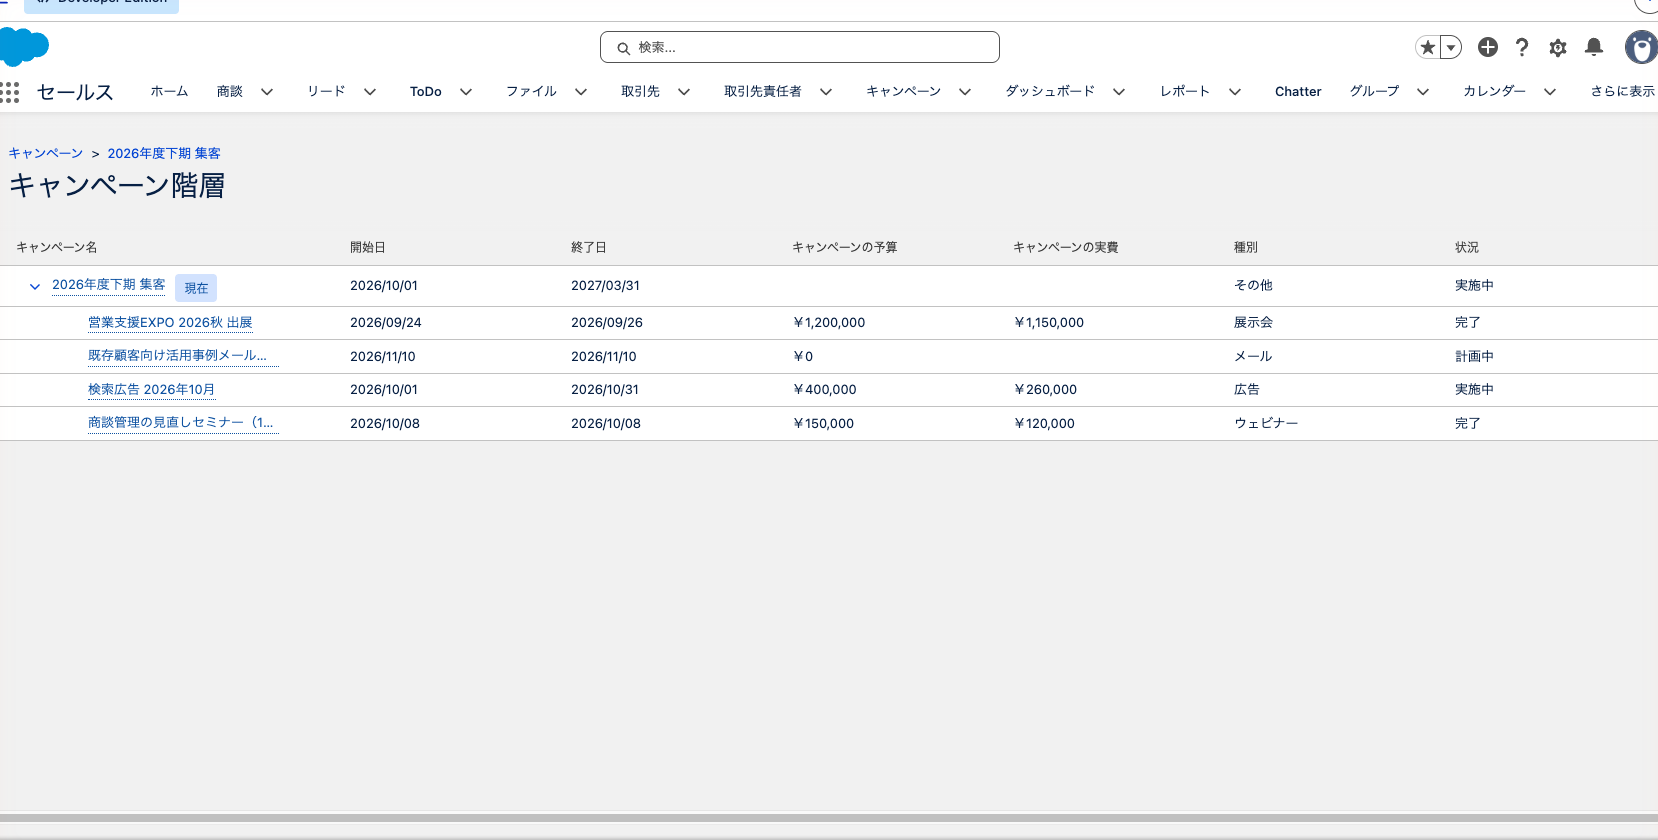Click さらに表示 to show more tabs

click(1623, 91)
